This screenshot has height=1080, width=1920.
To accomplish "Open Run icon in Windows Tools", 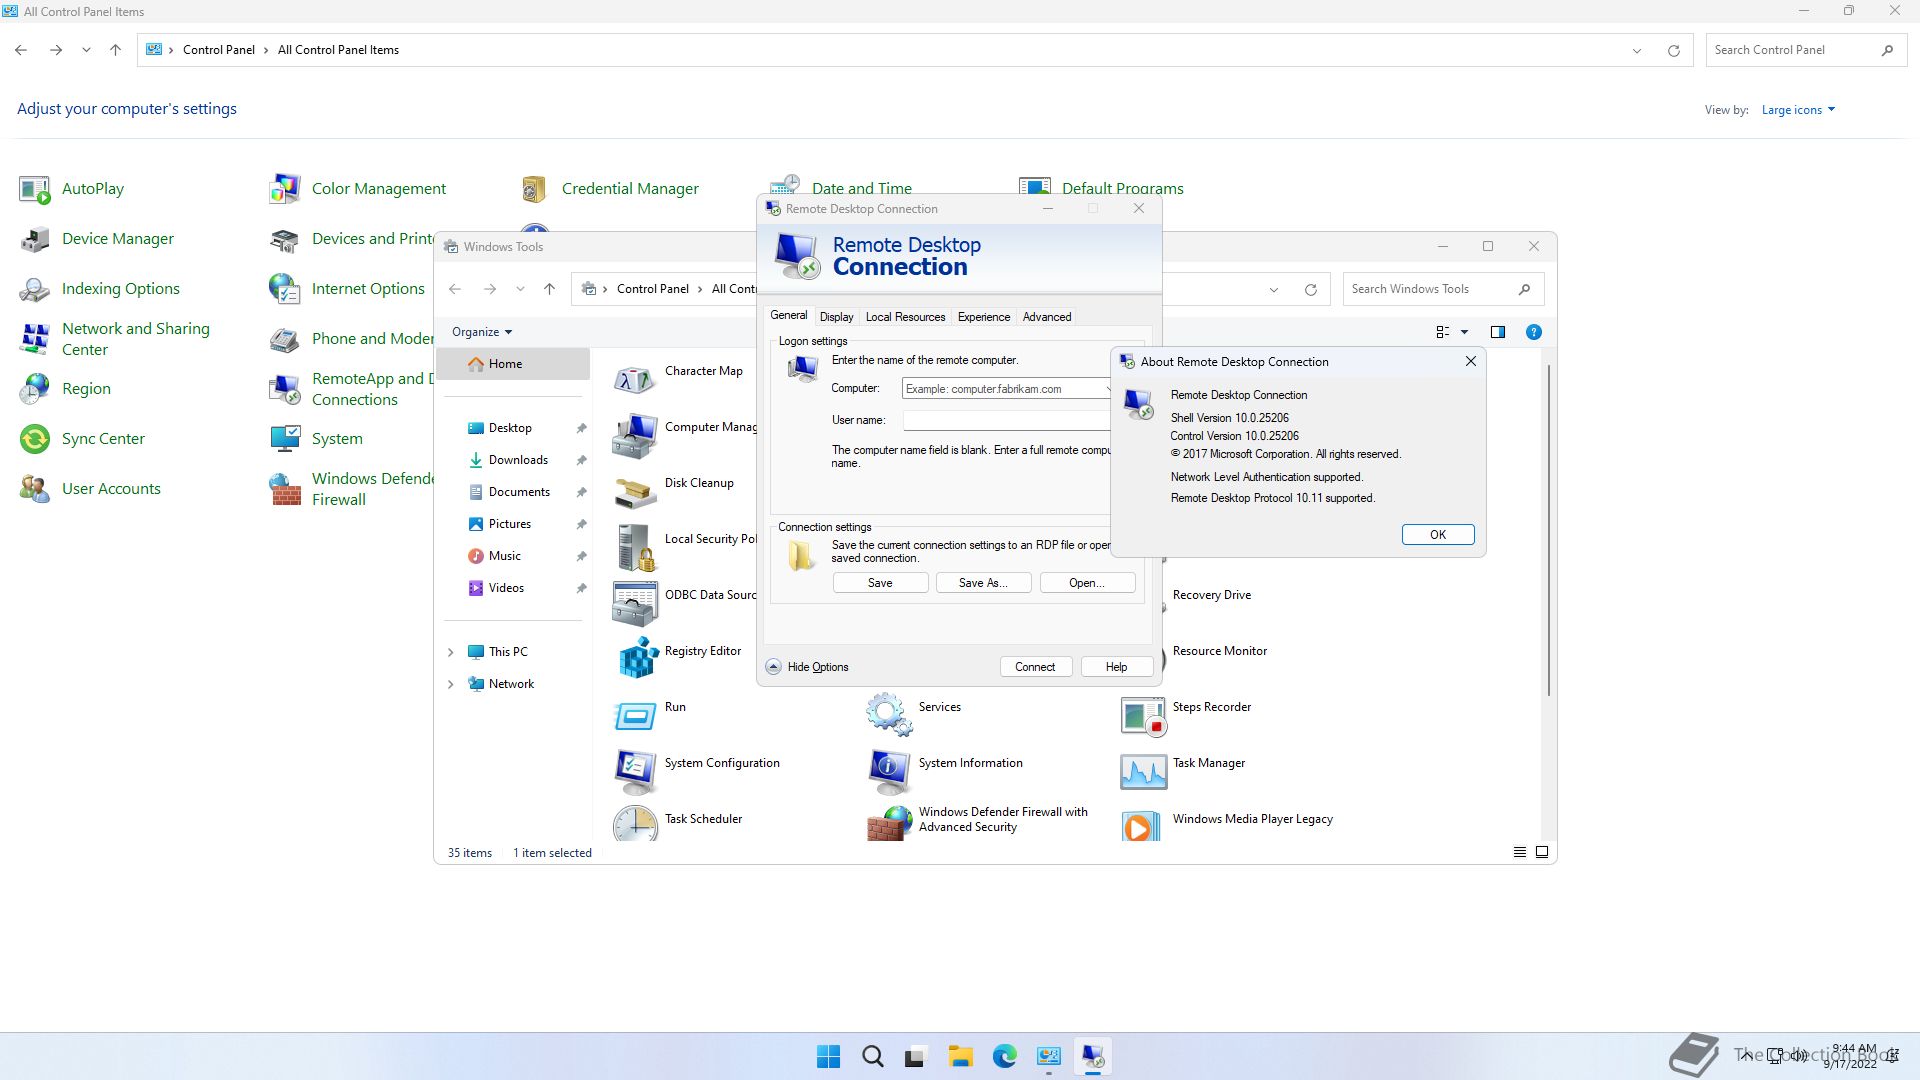I will [636, 714].
